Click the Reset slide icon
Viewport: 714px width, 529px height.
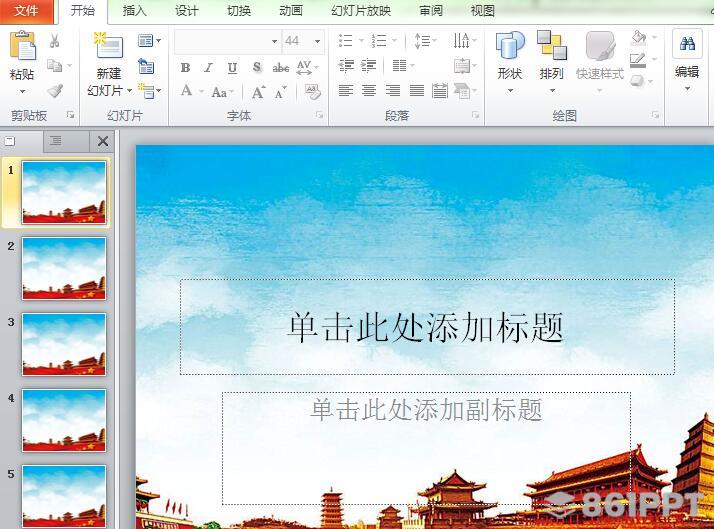click(x=146, y=66)
